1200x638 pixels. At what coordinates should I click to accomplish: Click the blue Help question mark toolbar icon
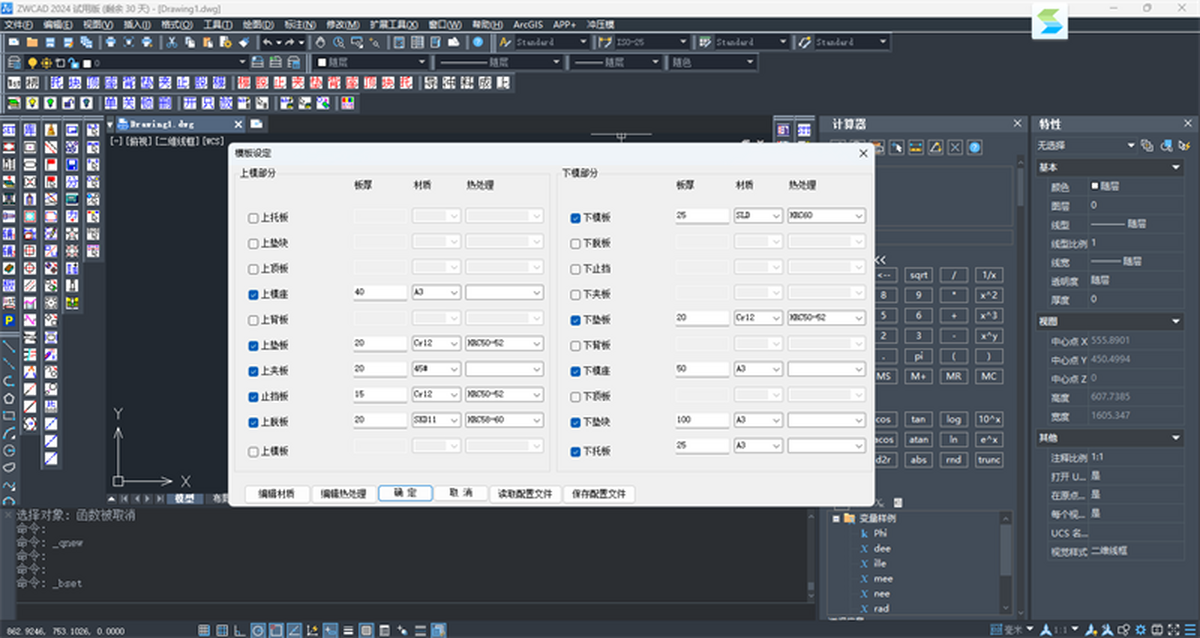pyautogui.click(x=477, y=42)
